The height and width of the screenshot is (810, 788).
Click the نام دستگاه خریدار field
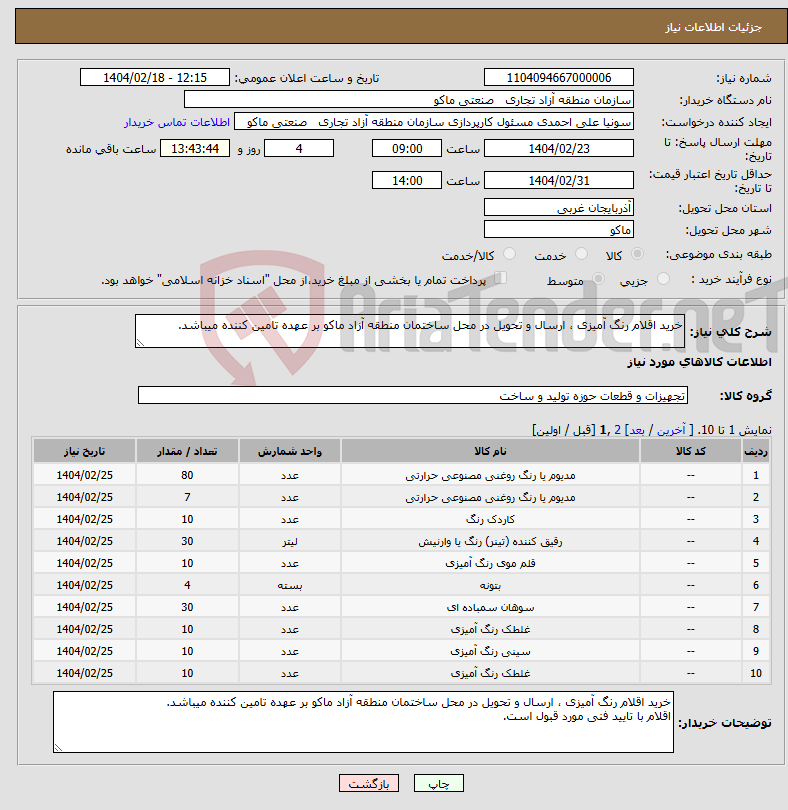tap(409, 100)
